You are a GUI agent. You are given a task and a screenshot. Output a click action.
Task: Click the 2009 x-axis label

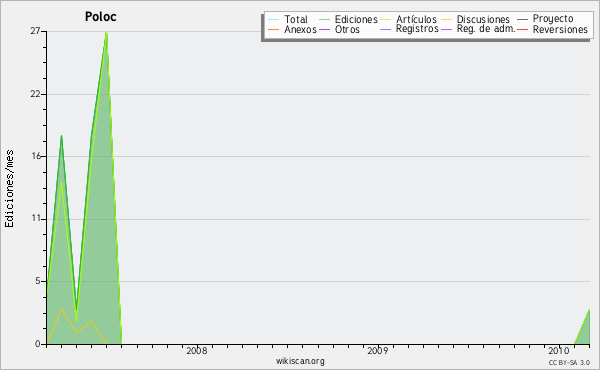point(378,350)
